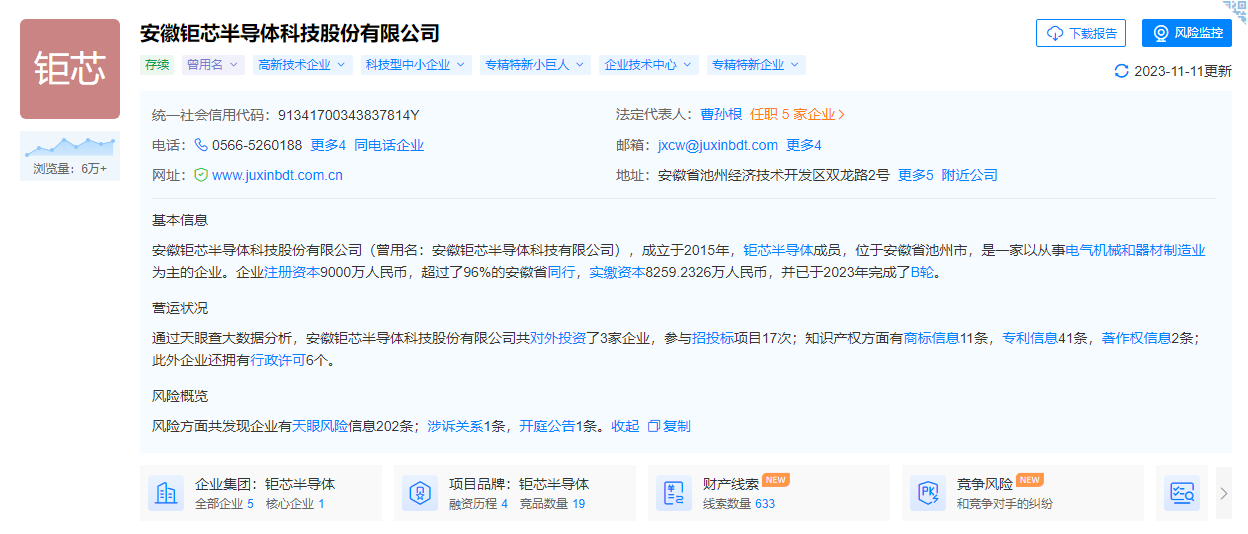Open 开庭公告 court notice link
The width and height of the screenshot is (1248, 534).
(547, 426)
